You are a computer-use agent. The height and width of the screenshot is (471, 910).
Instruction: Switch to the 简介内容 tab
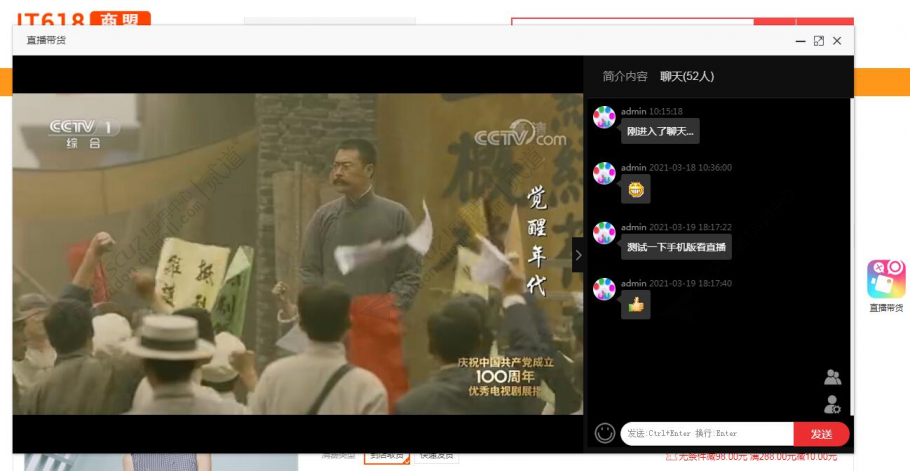(624, 77)
